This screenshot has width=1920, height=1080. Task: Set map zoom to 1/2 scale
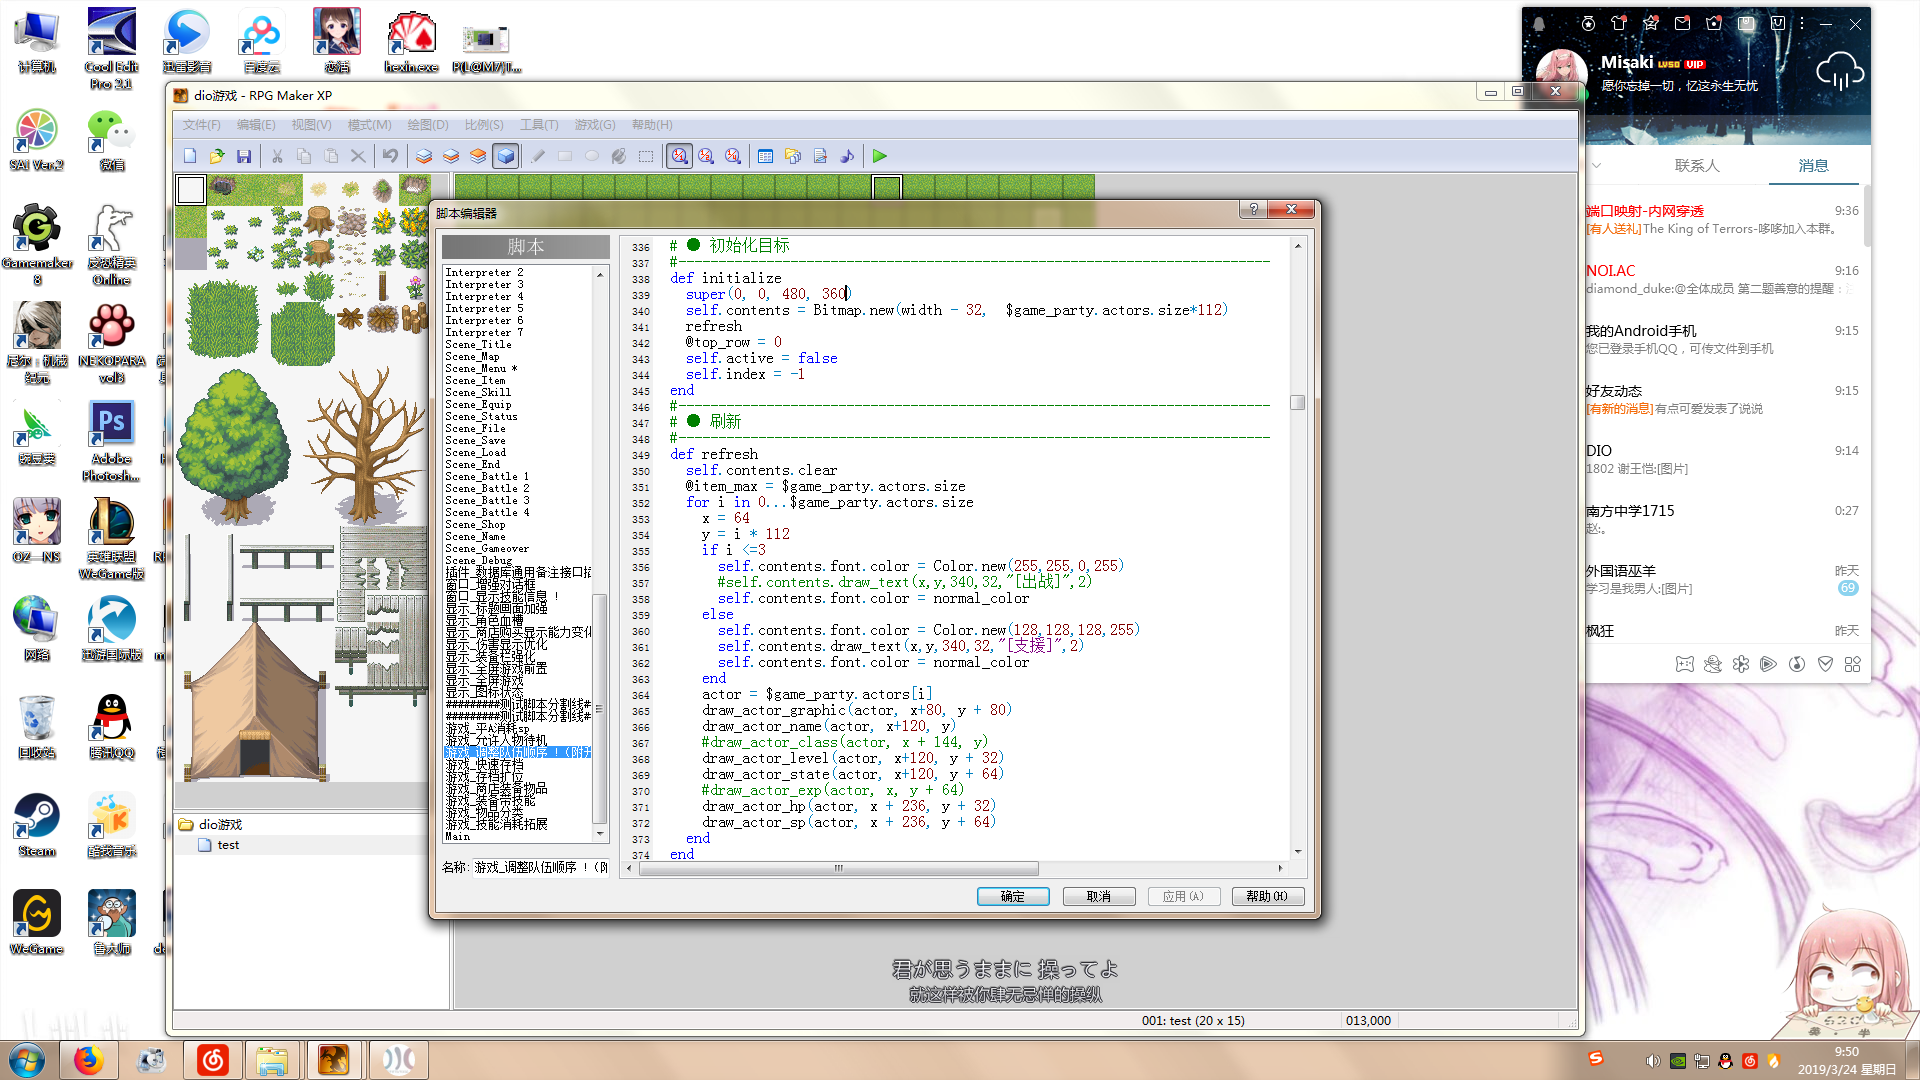(706, 156)
